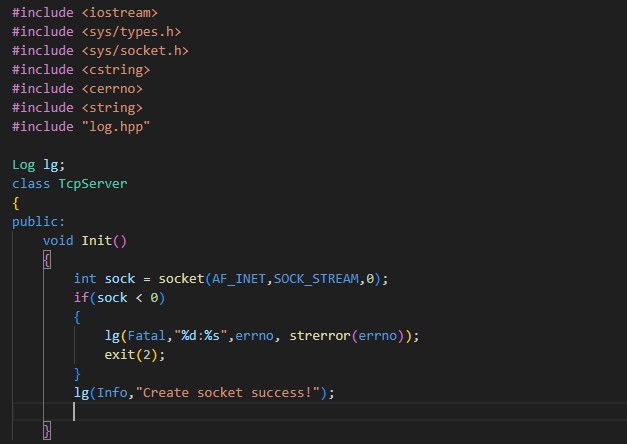Click the Init function name
The image size is (627, 444).
click(97, 241)
